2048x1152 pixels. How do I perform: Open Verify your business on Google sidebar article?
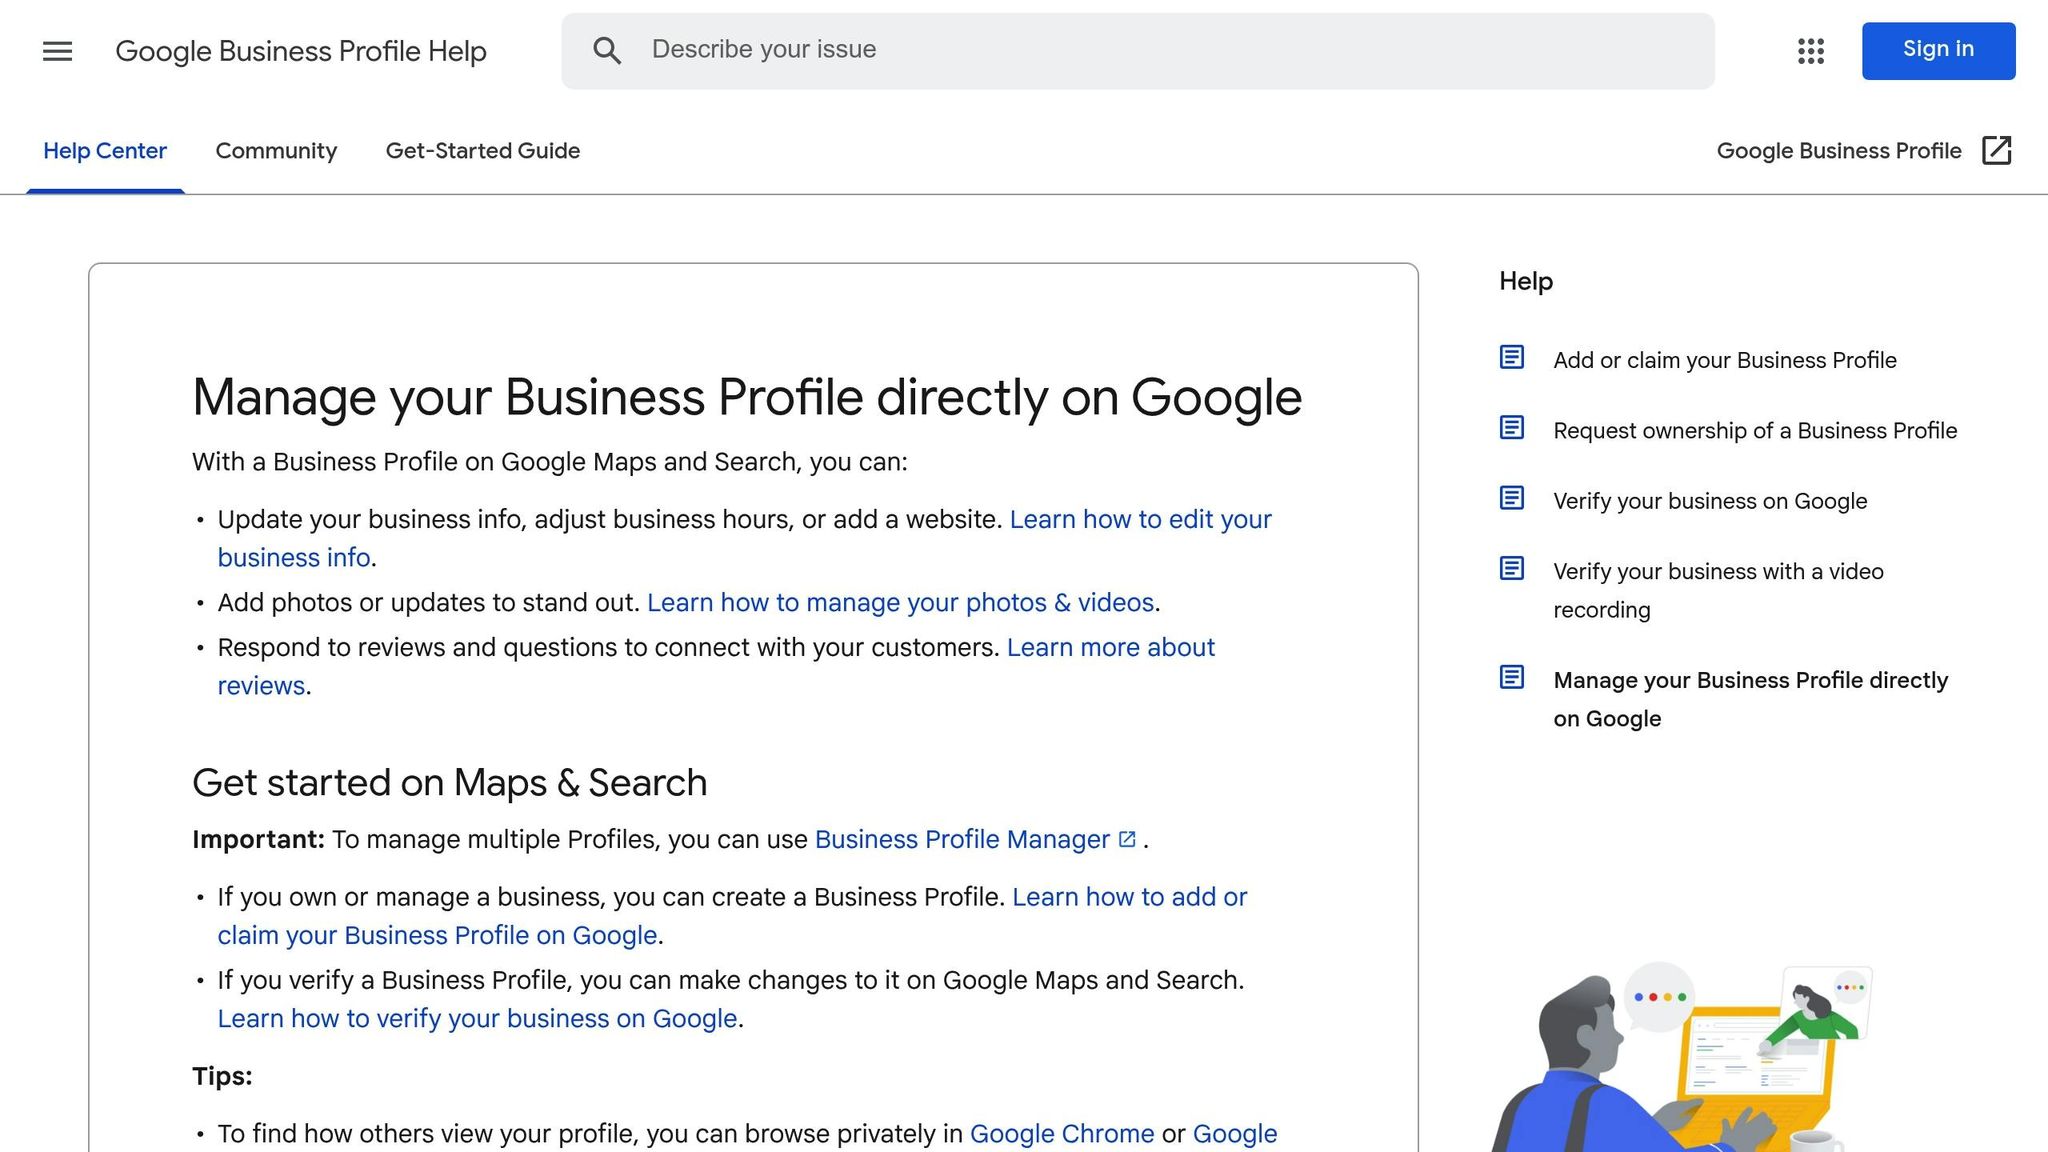(x=1710, y=501)
